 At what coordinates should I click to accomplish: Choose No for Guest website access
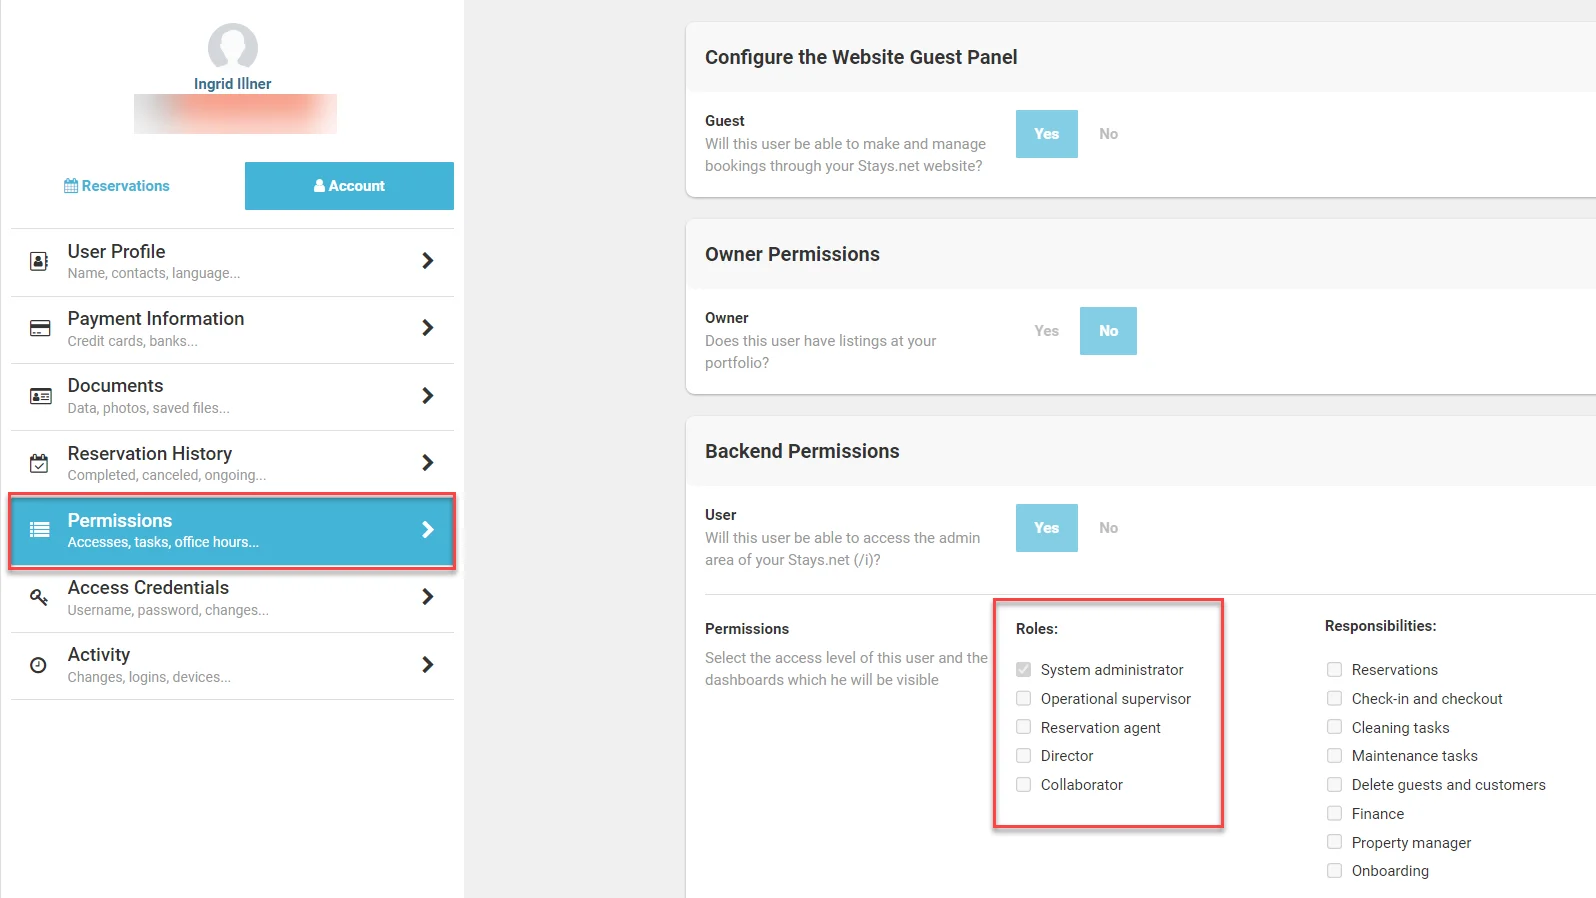coord(1108,134)
